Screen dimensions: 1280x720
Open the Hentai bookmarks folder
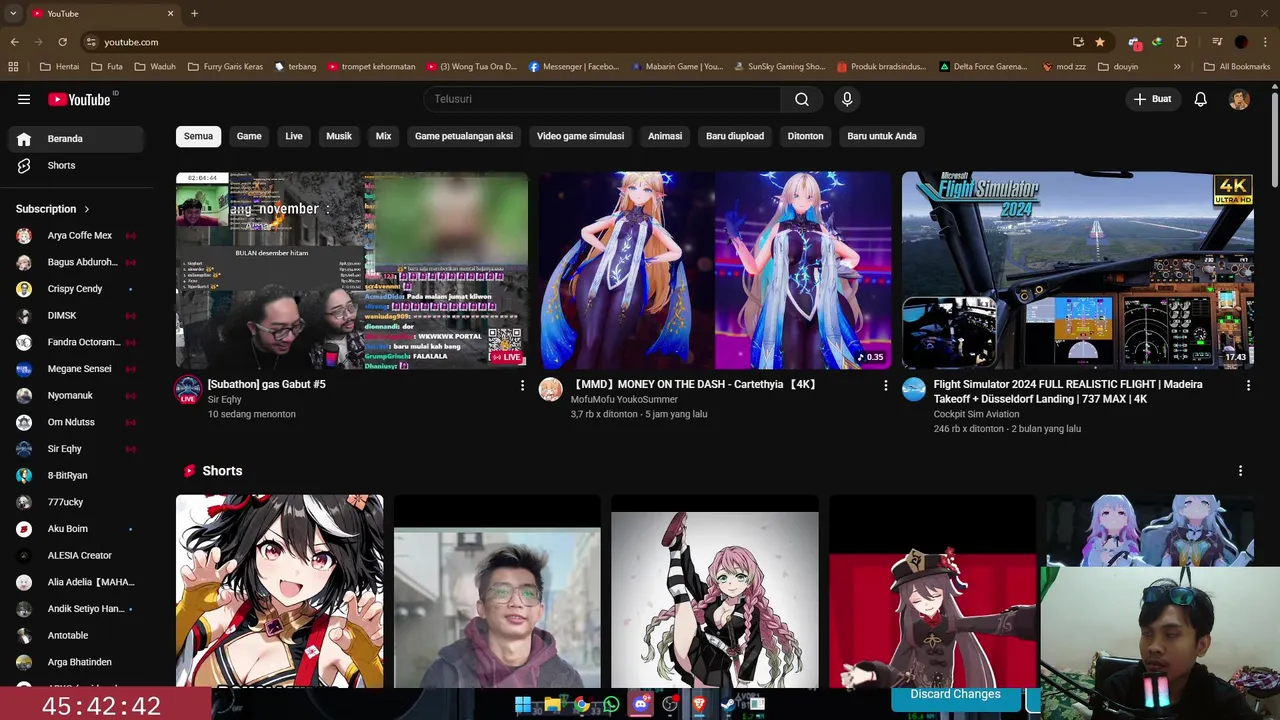(59, 67)
